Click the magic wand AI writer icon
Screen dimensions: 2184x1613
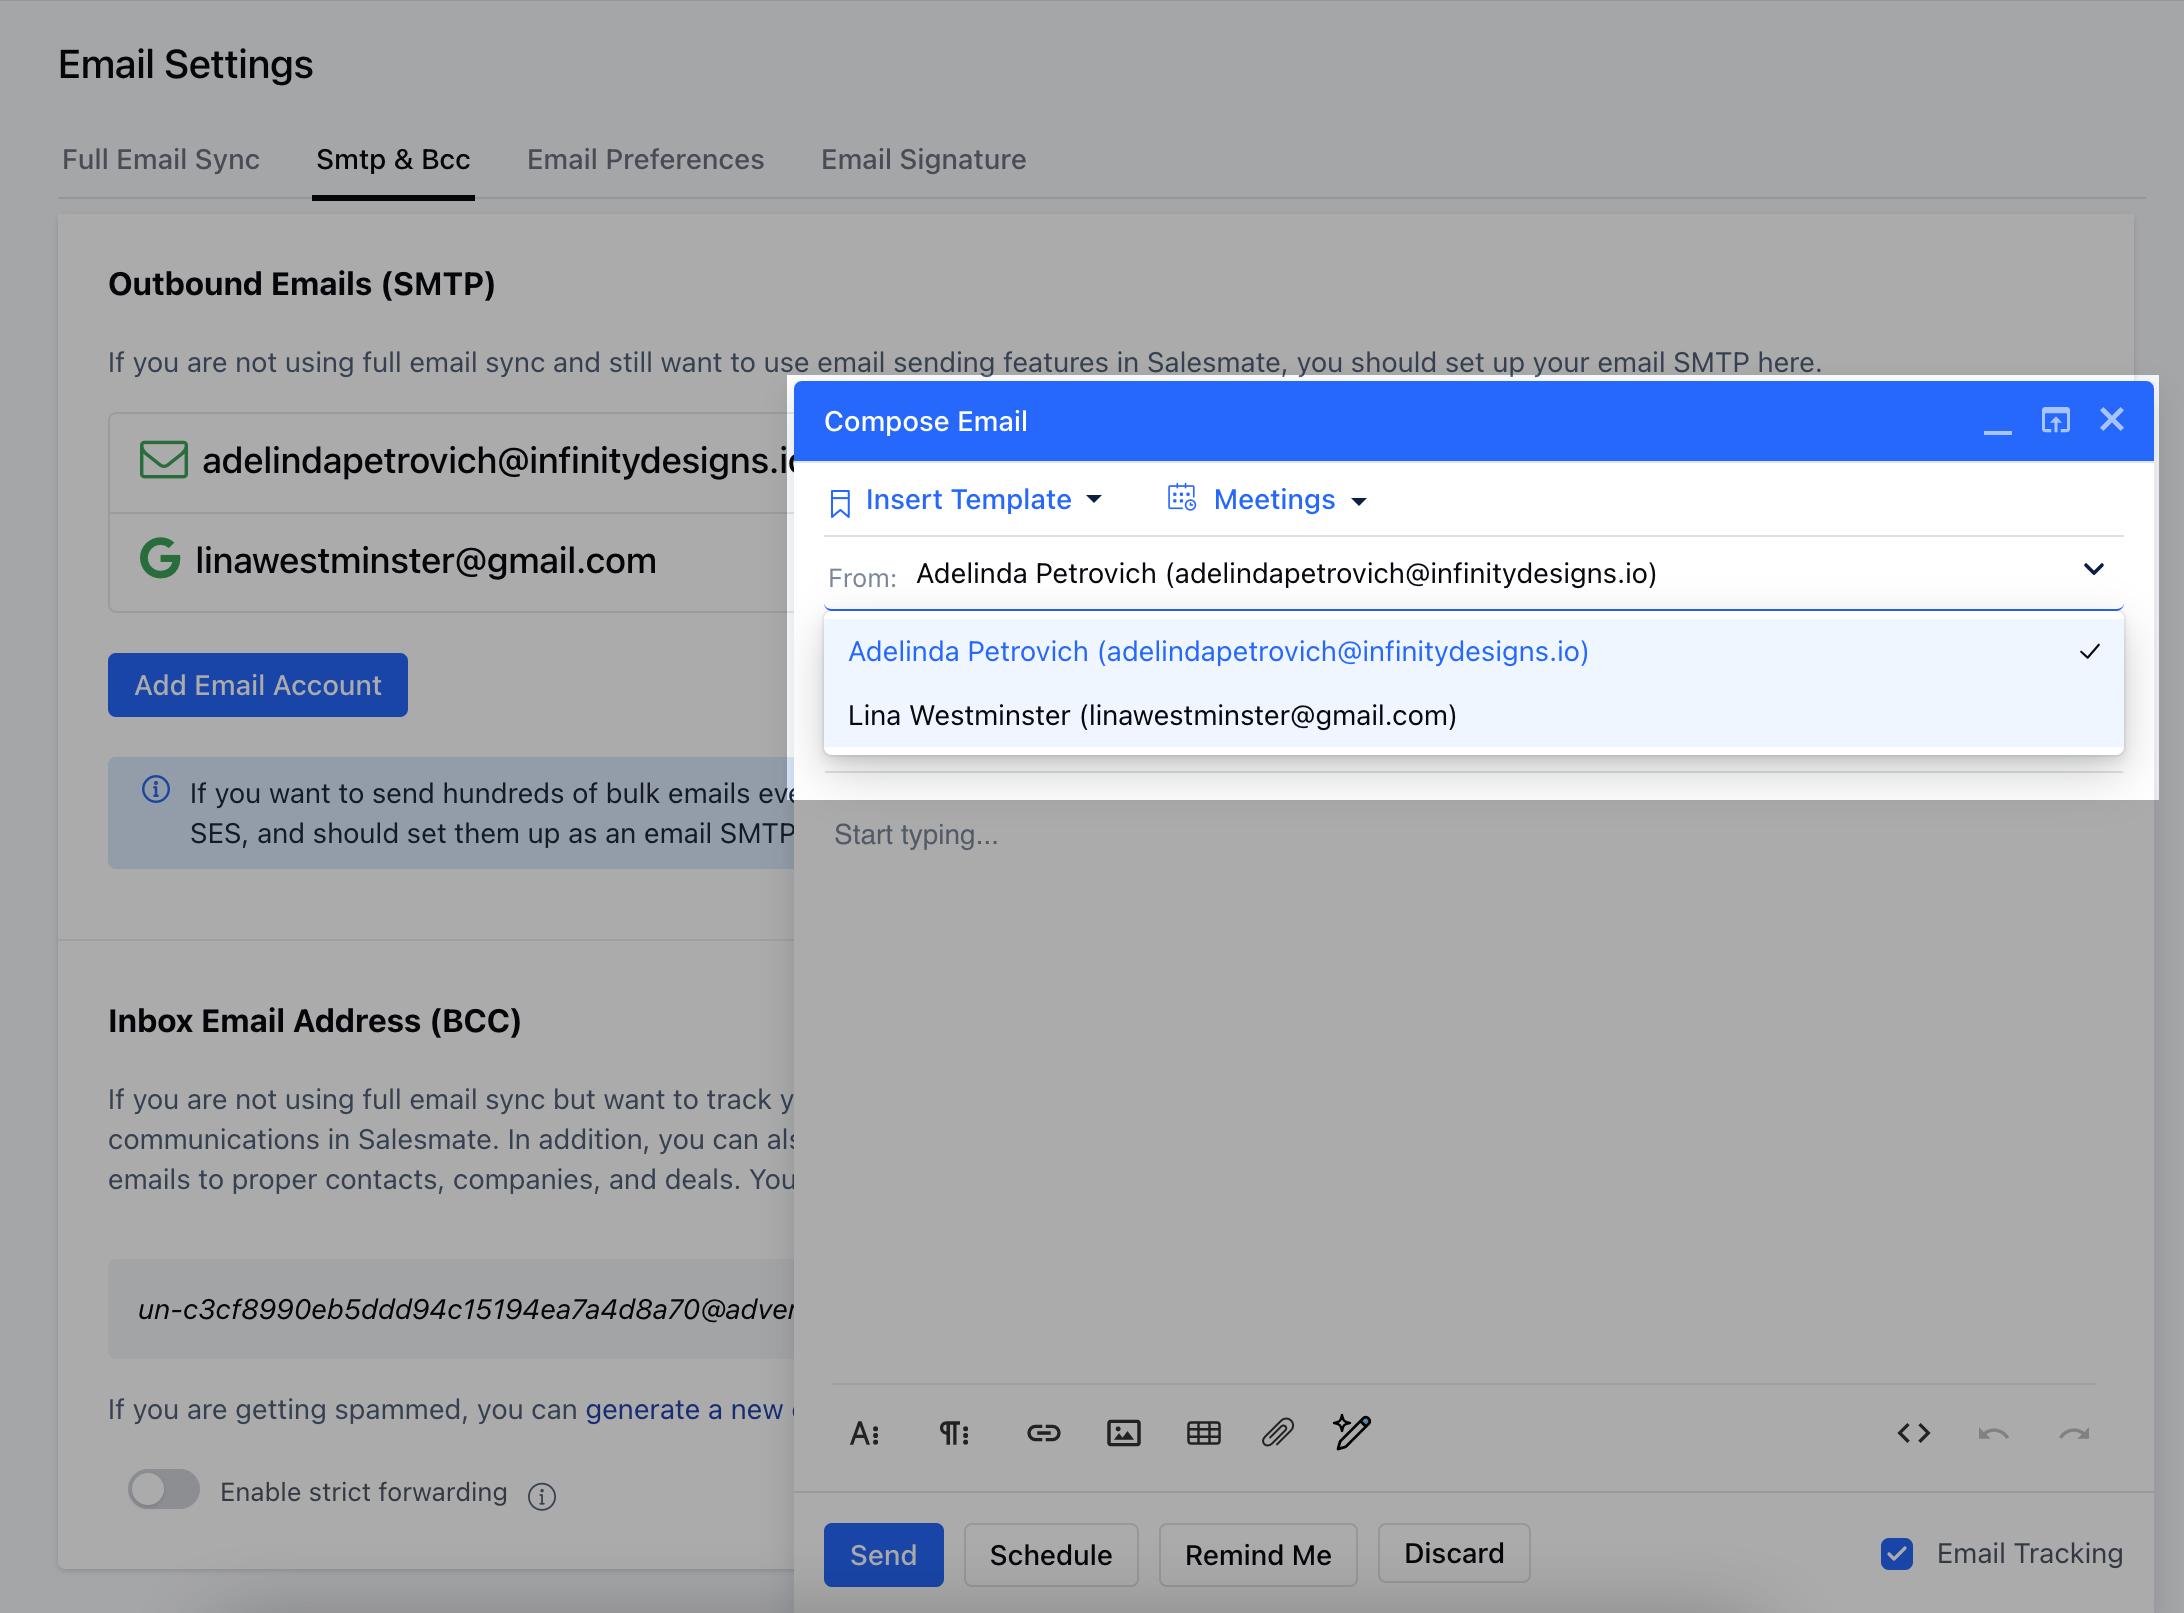(x=1352, y=1431)
